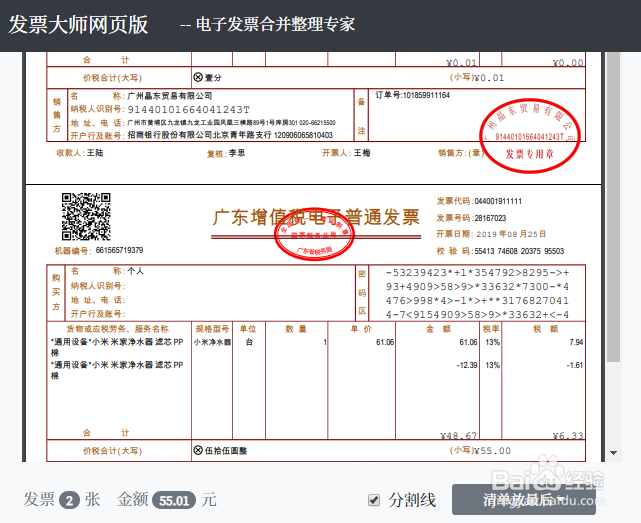Screen dimensions: 641x523
Task: Click total tax ¥6.33
Action: [568, 436]
